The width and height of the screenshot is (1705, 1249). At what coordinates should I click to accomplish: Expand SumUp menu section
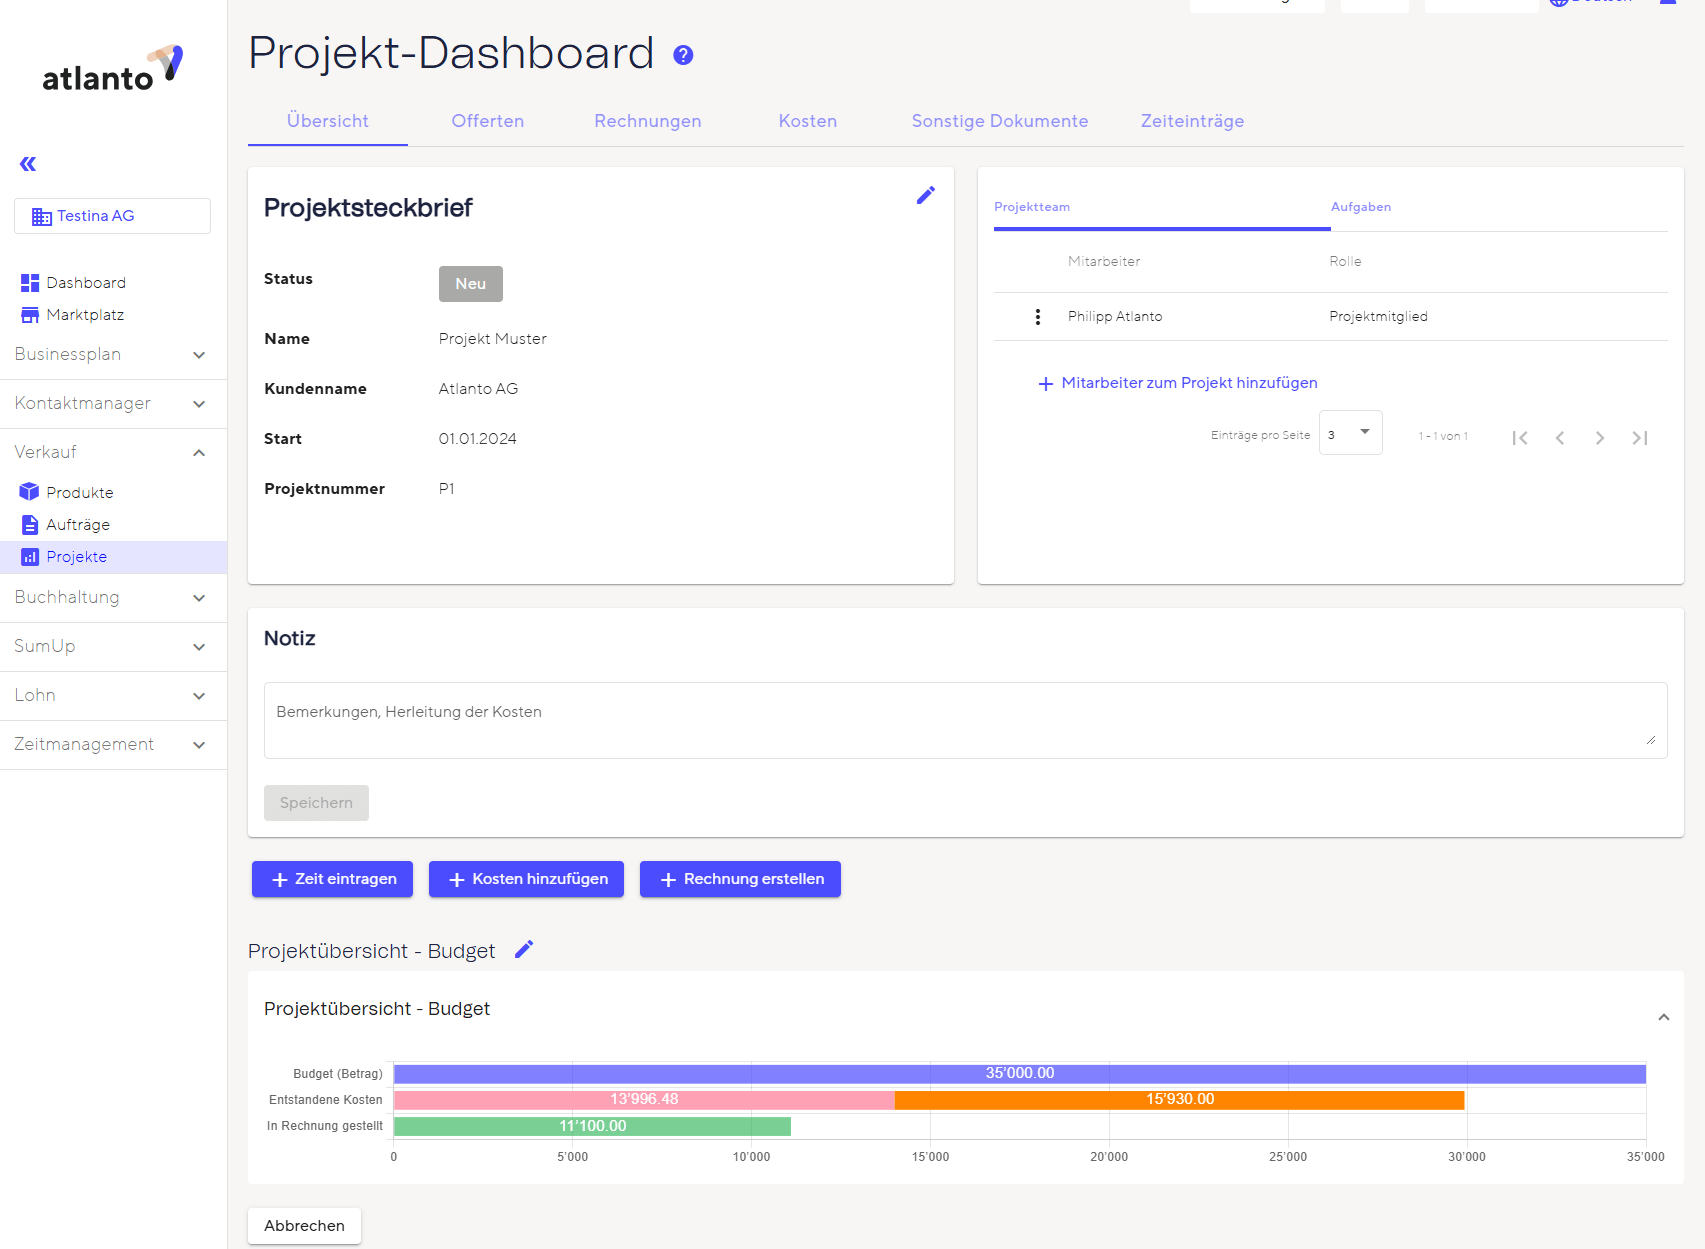pyautogui.click(x=113, y=647)
